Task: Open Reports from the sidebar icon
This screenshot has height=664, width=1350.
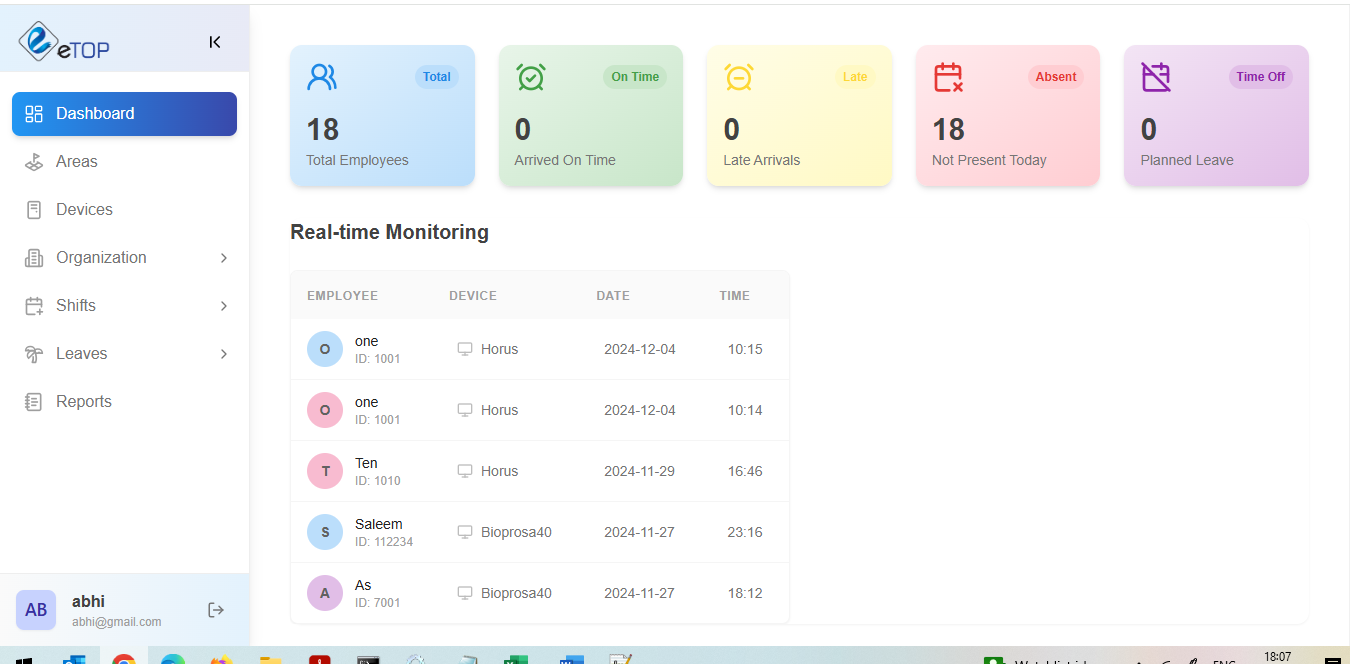Action: [34, 401]
